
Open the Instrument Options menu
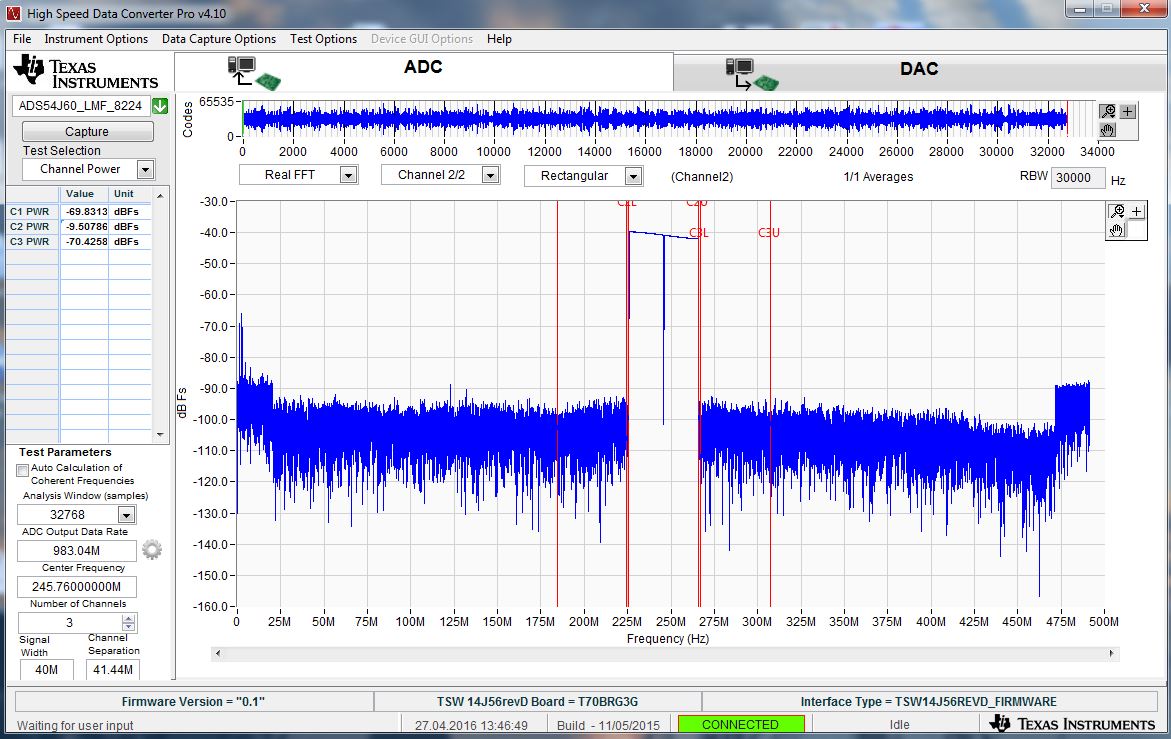tap(96, 39)
